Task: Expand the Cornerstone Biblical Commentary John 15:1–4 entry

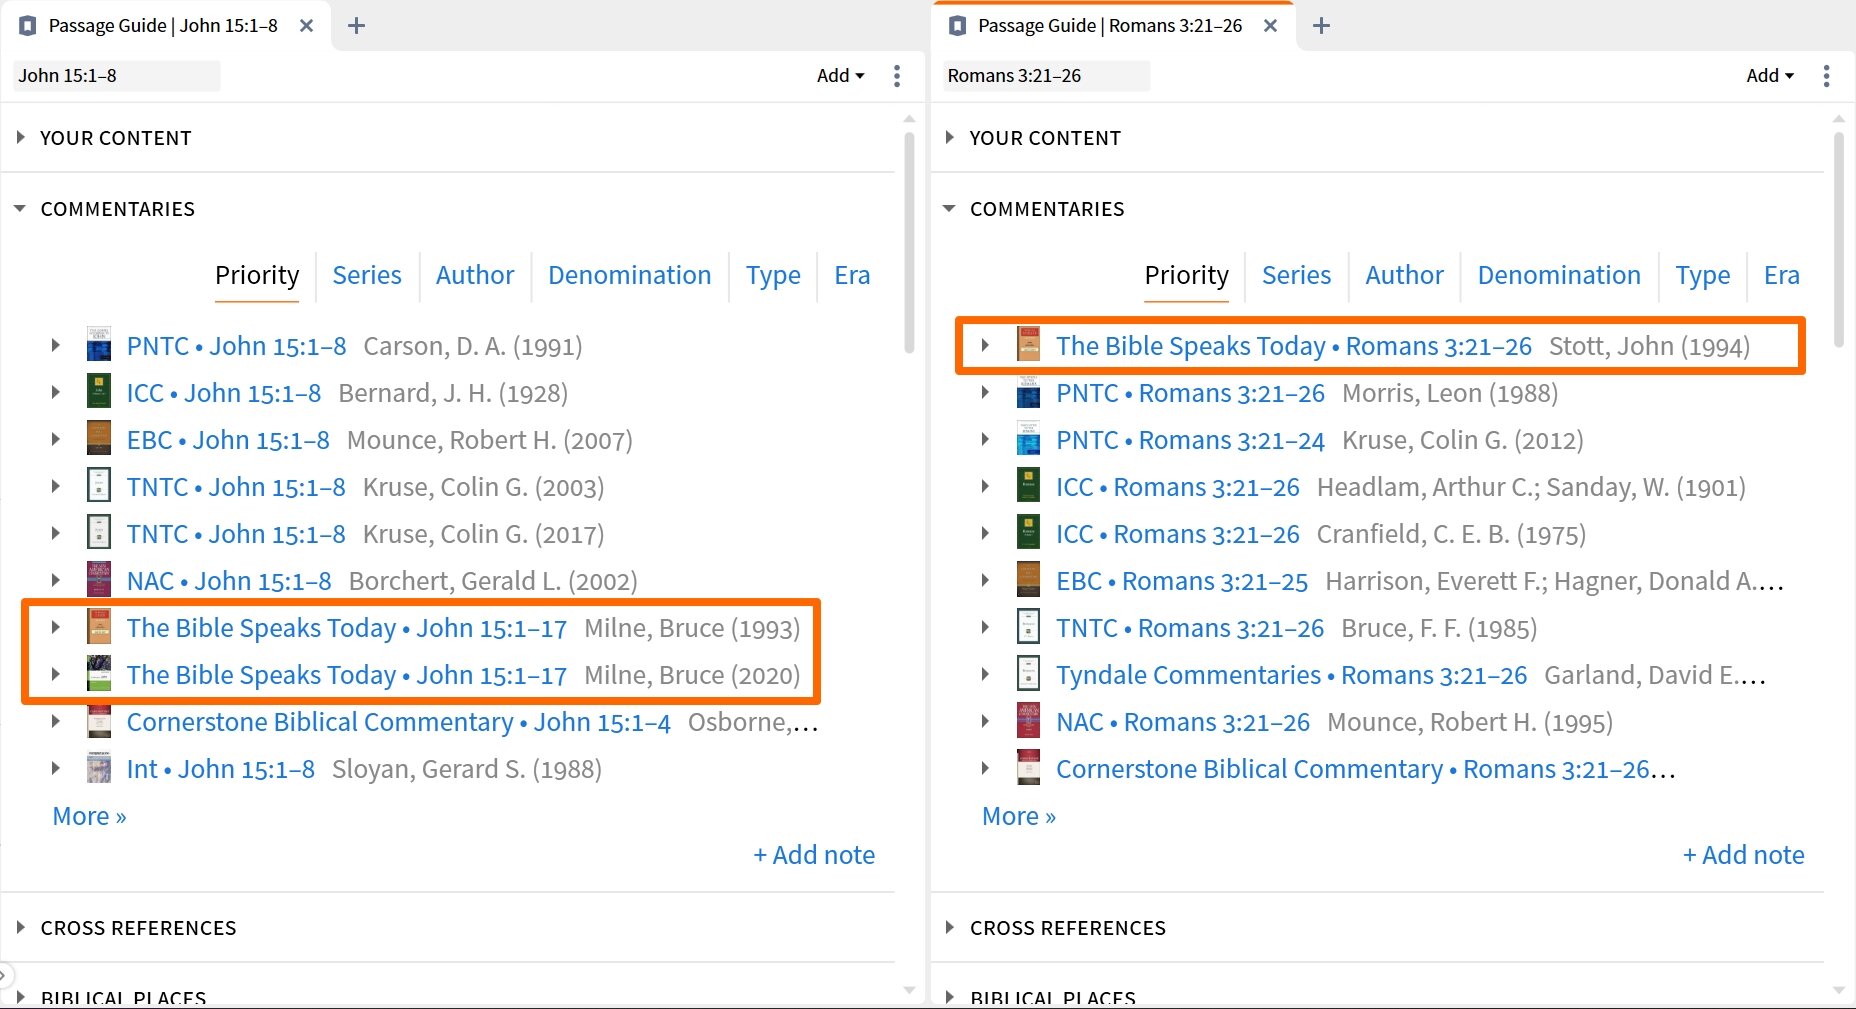Action: pyautogui.click(x=56, y=721)
